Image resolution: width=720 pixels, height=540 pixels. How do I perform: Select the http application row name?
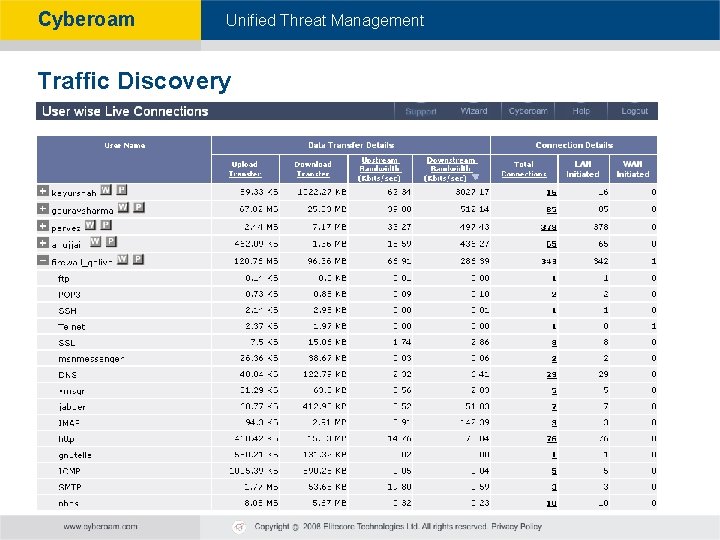point(66,439)
